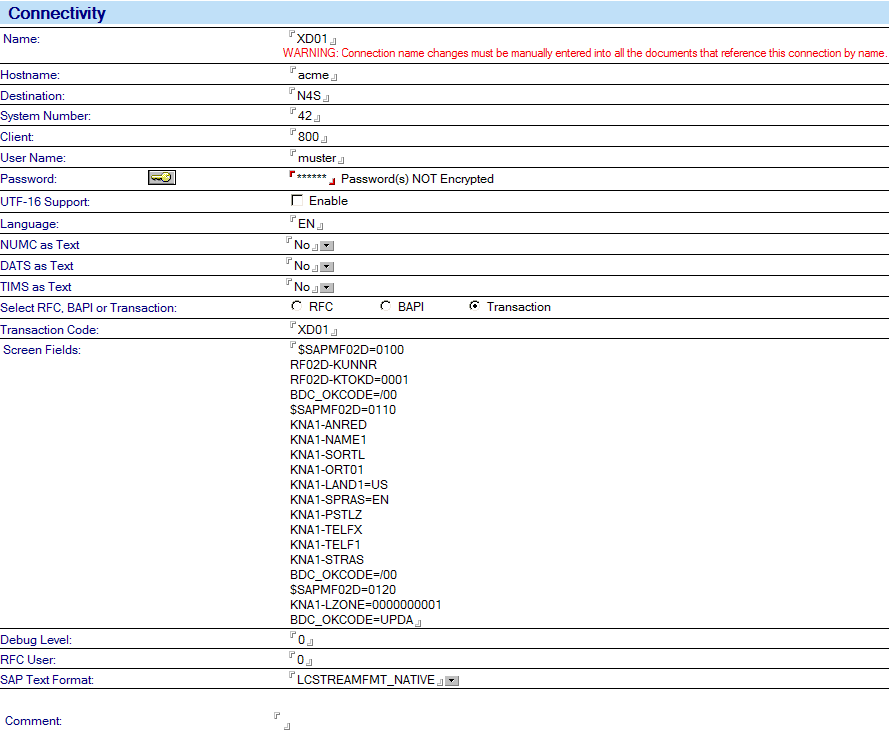Click the Language field showing EN
This screenshot has height=736, width=889.
tap(306, 223)
